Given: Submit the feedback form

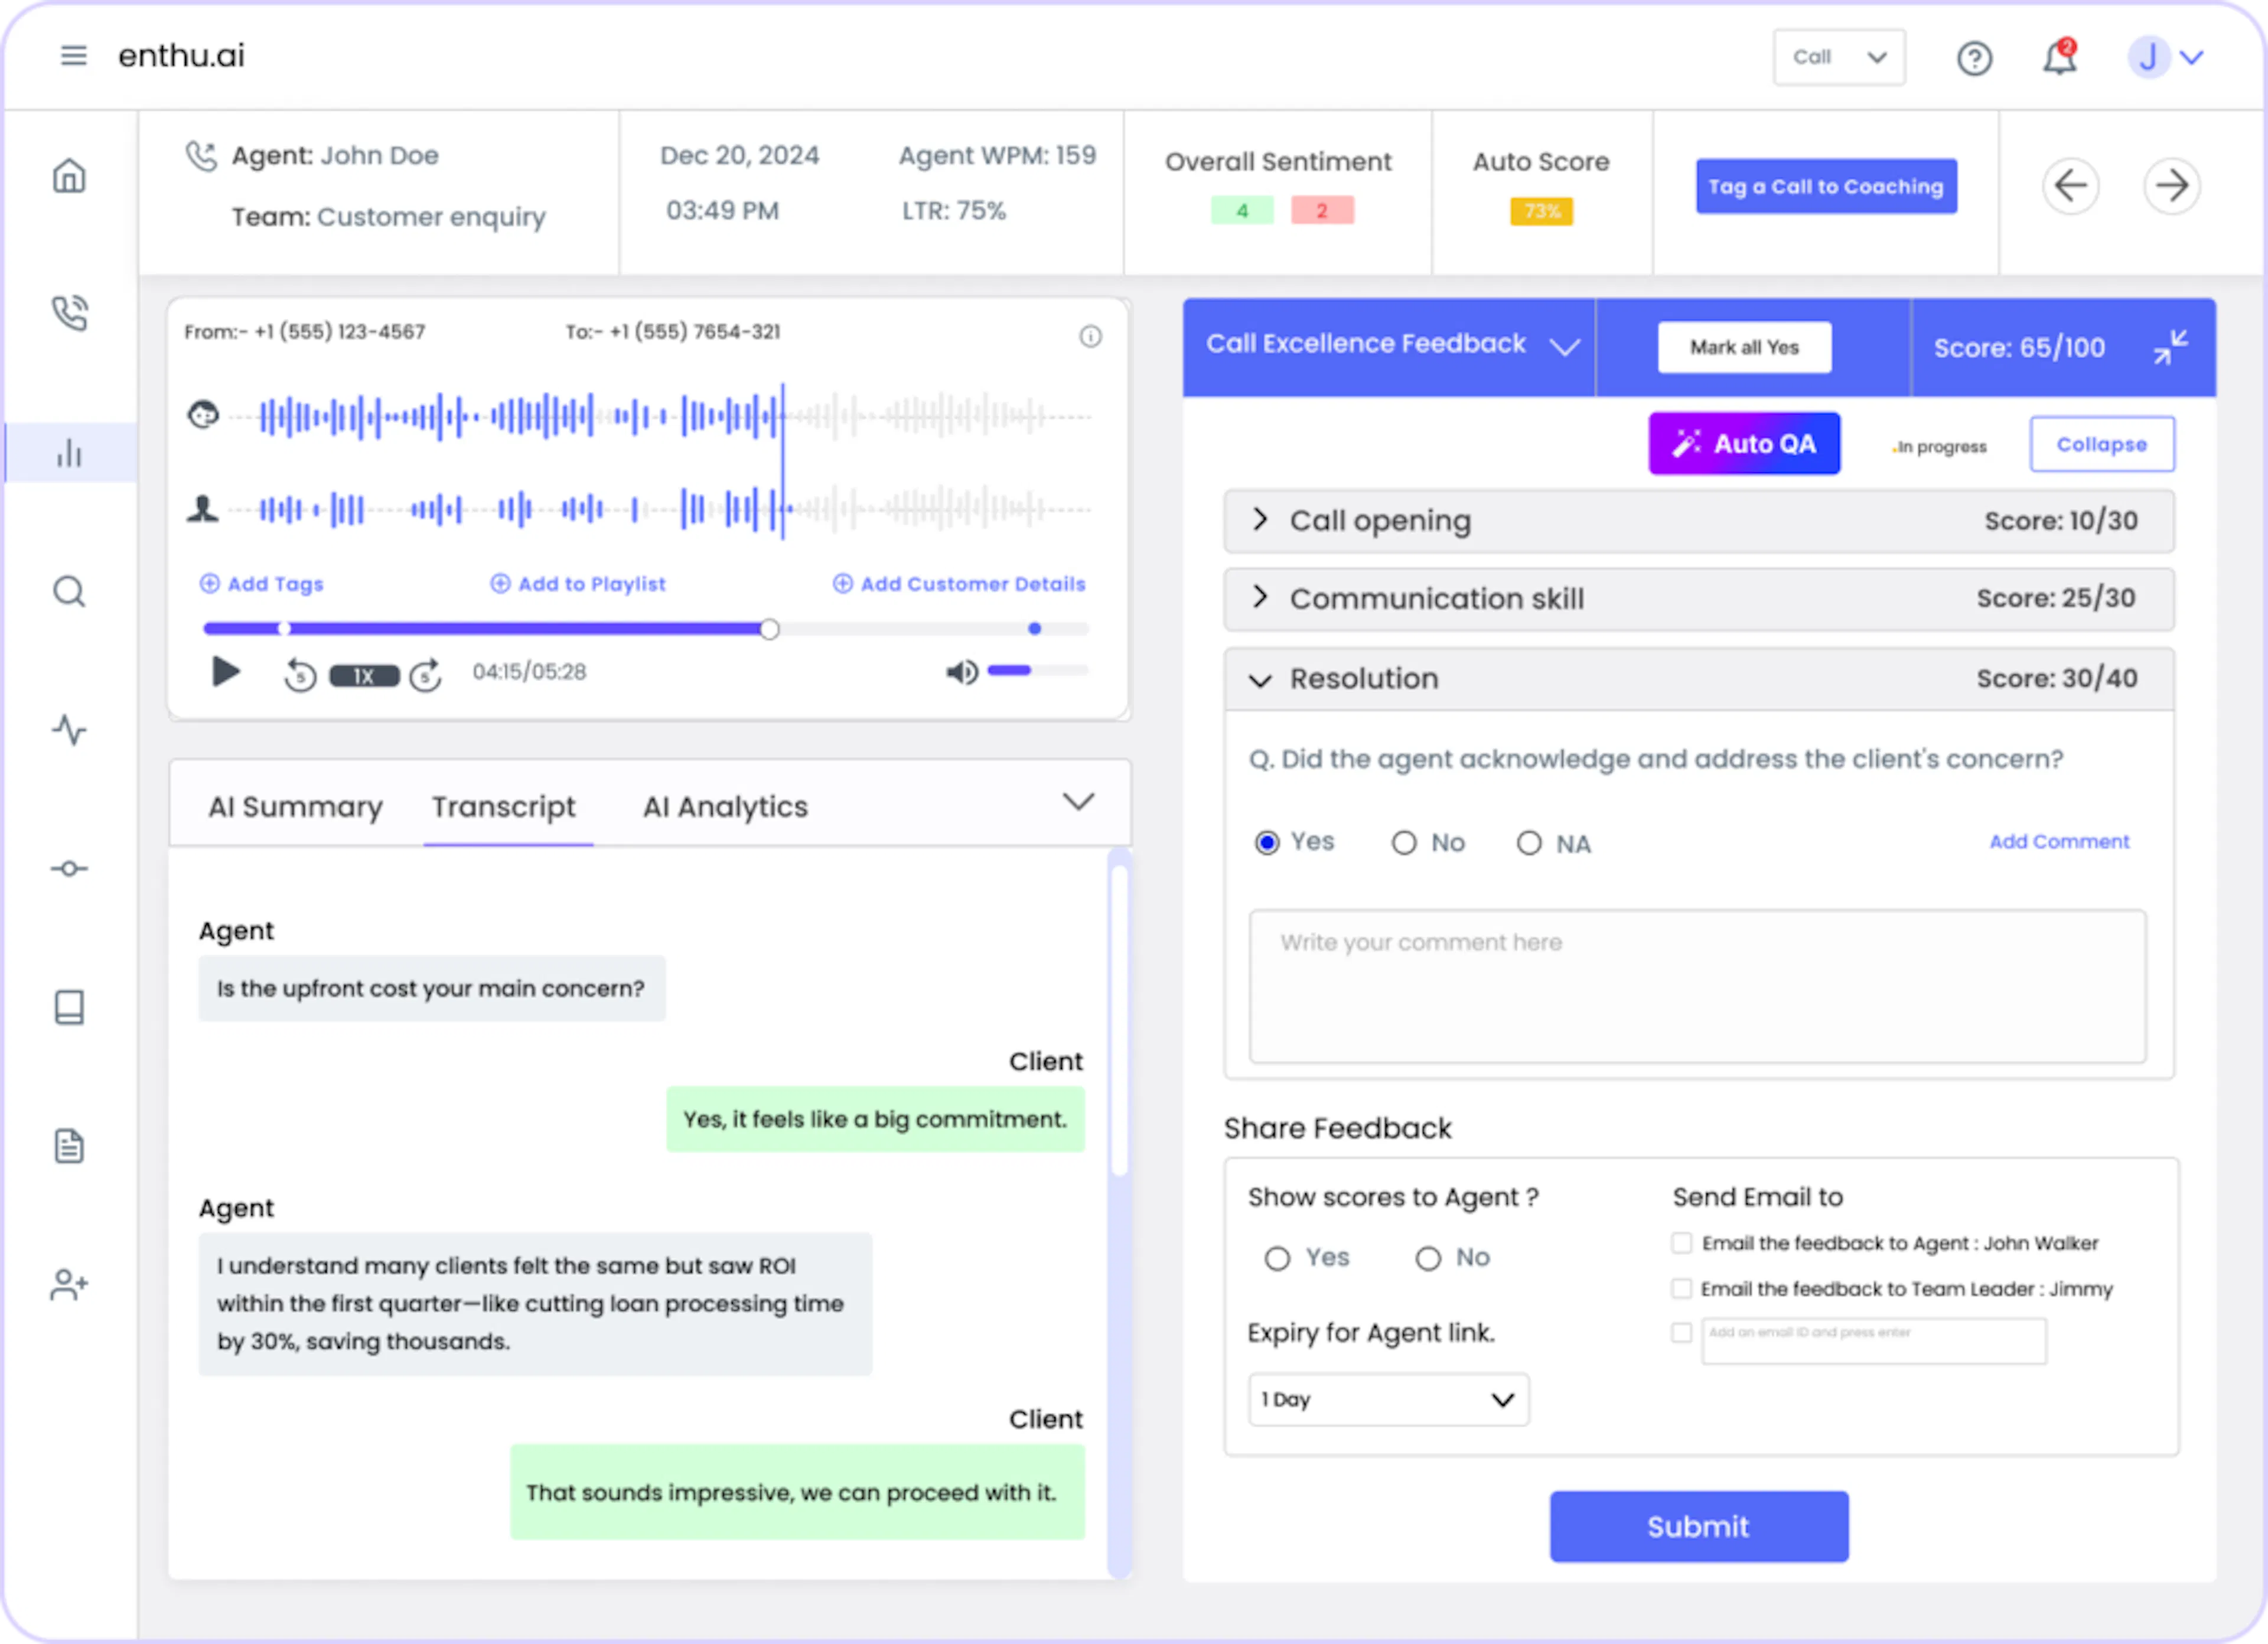Looking at the screenshot, I should 1698,1526.
